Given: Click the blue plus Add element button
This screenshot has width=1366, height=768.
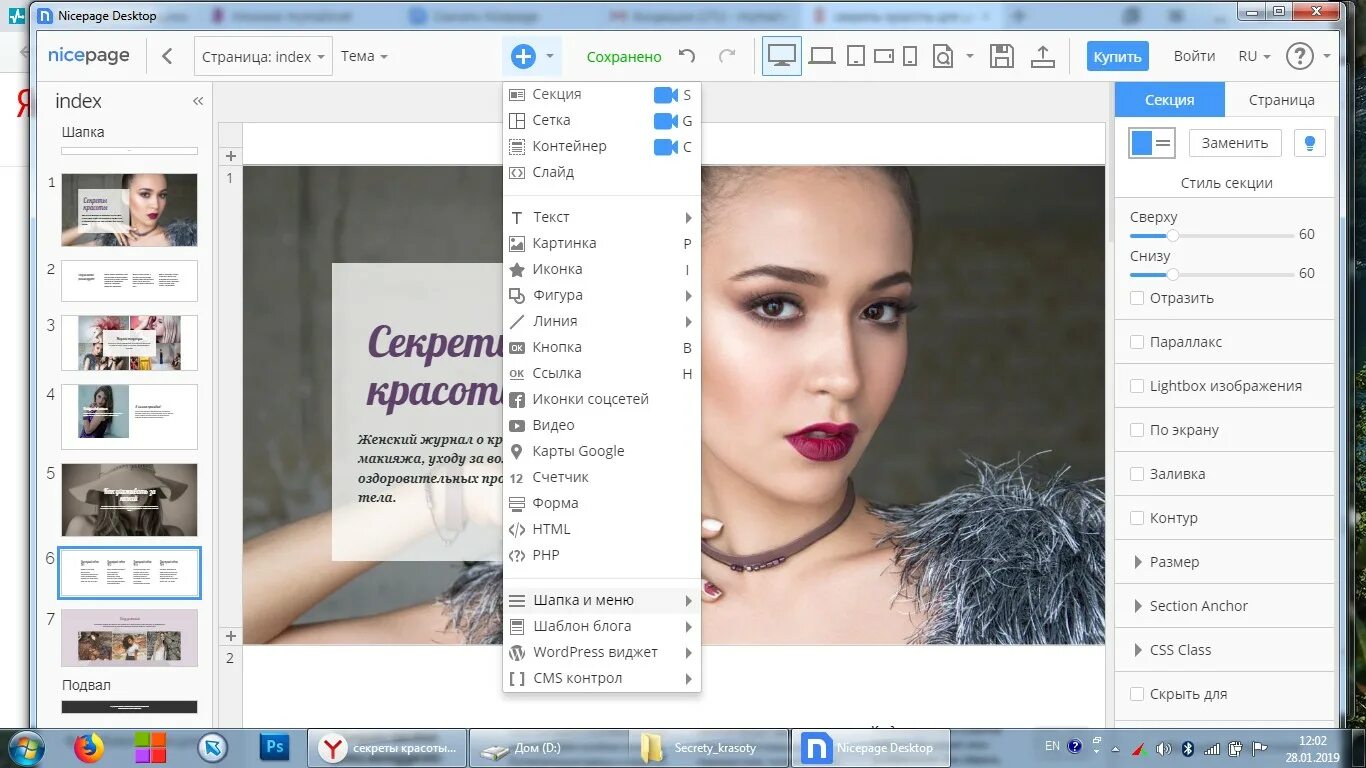Looking at the screenshot, I should tap(523, 57).
